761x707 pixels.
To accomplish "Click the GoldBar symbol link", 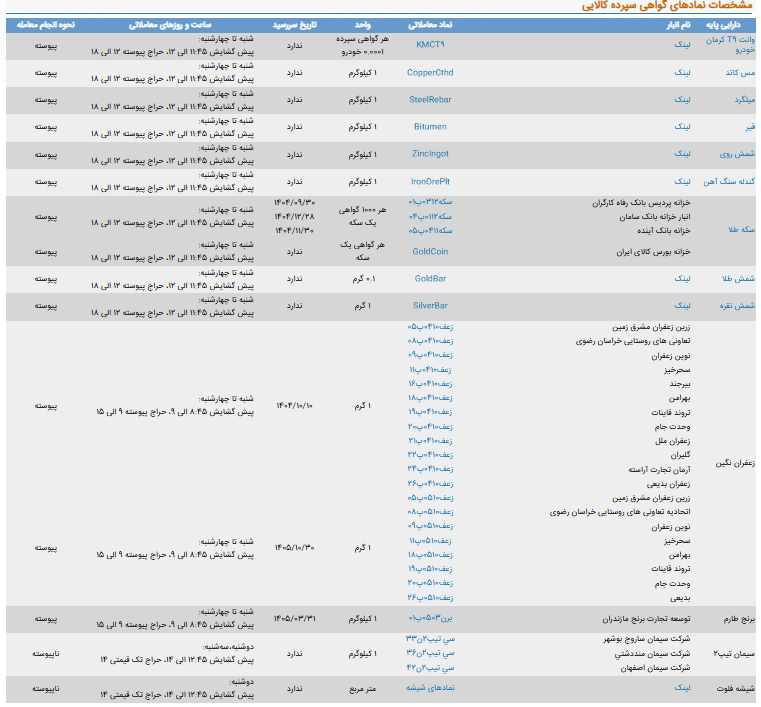I will click(430, 279).
